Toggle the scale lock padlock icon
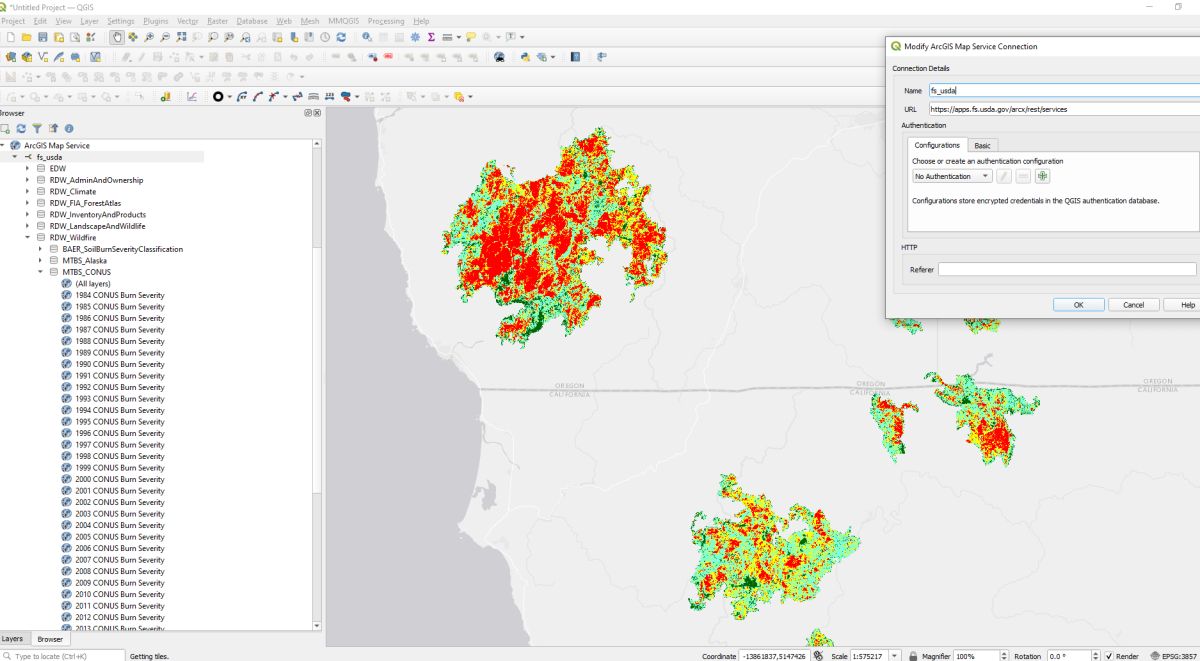This screenshot has height=661, width=1200. pos(912,656)
